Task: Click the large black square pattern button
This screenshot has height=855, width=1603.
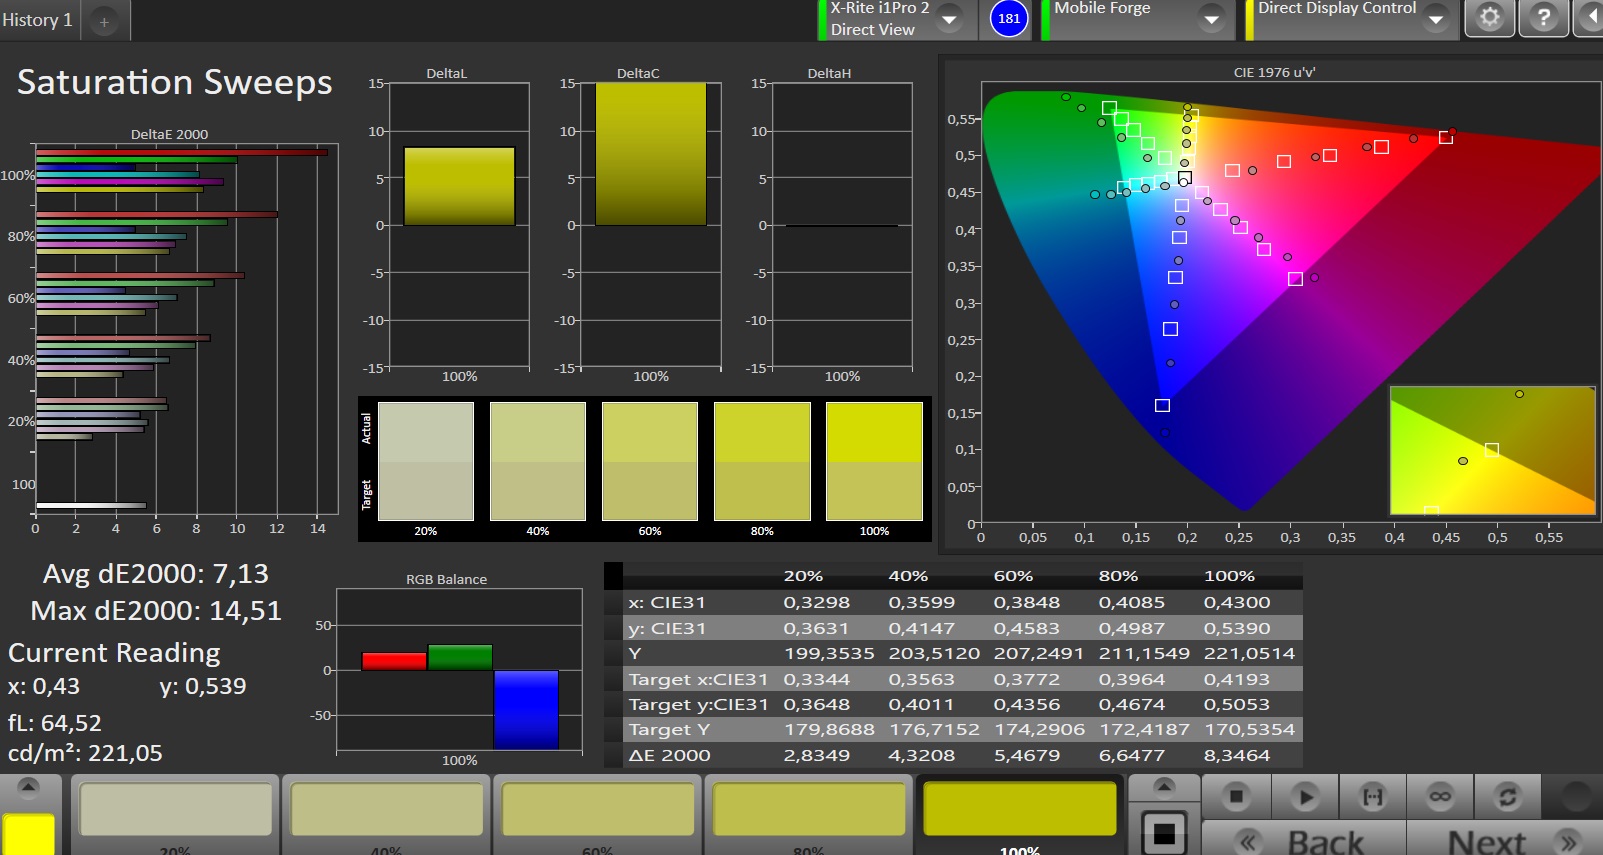Action: coord(1164,832)
